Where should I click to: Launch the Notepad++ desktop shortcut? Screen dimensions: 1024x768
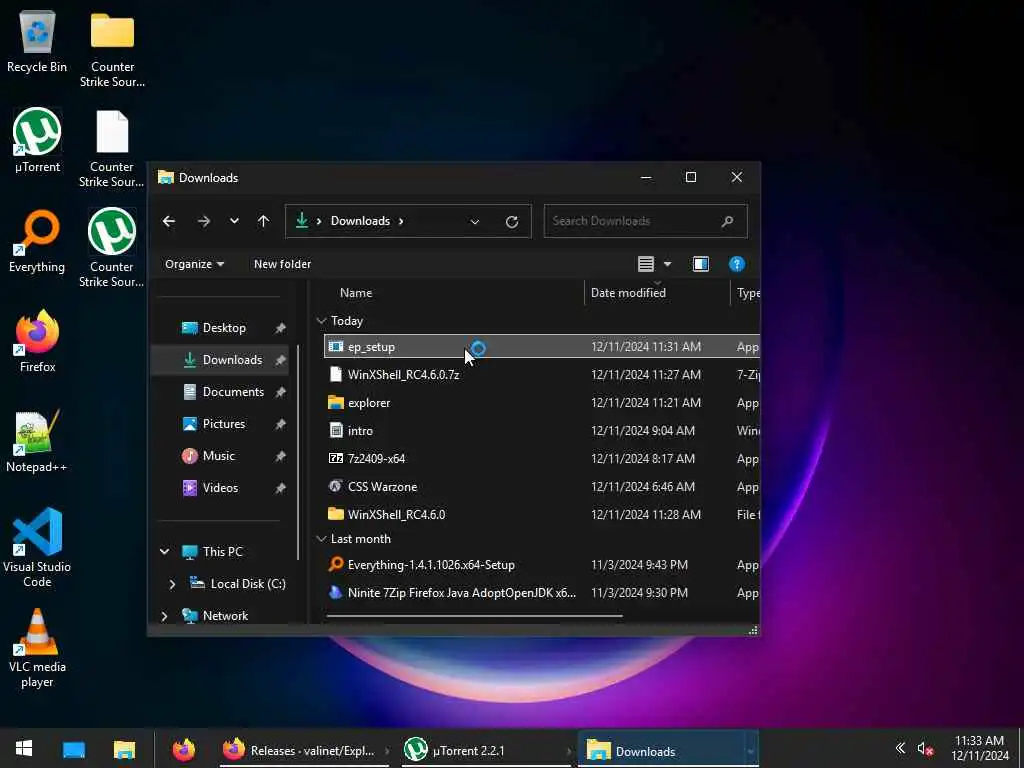[x=37, y=441]
